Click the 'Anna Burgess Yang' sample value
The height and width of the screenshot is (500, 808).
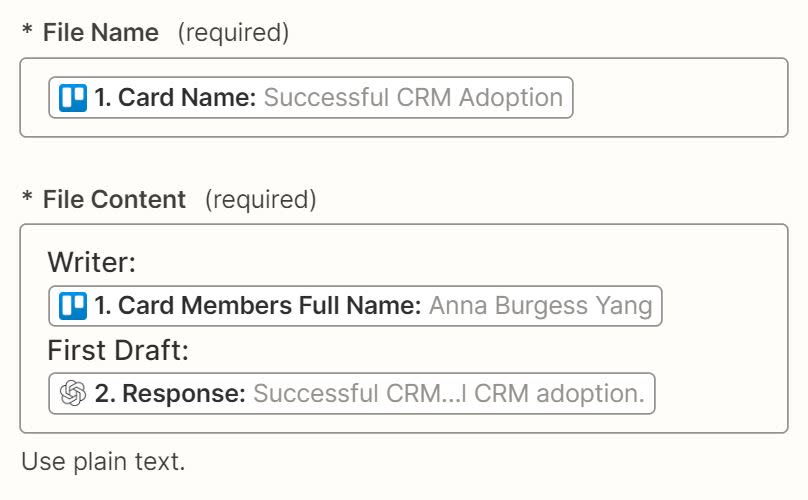click(540, 306)
